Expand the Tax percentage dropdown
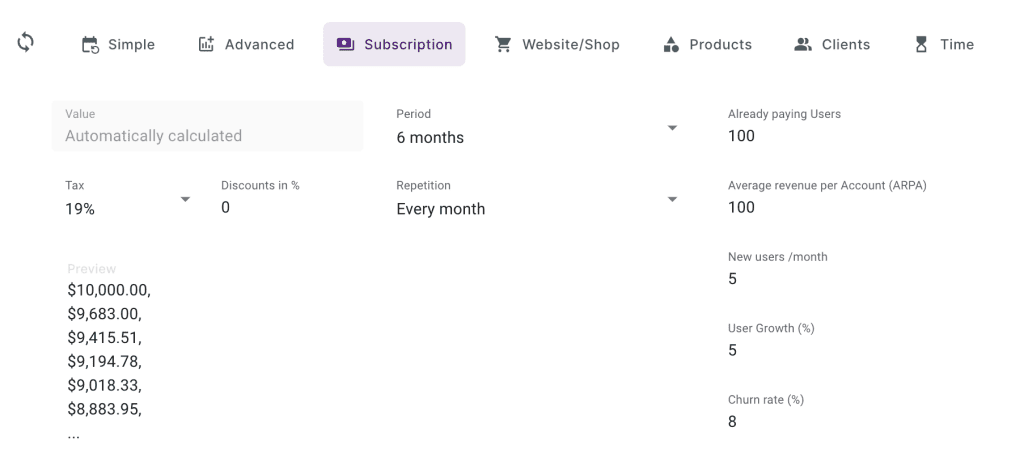1024x474 pixels. [x=184, y=199]
